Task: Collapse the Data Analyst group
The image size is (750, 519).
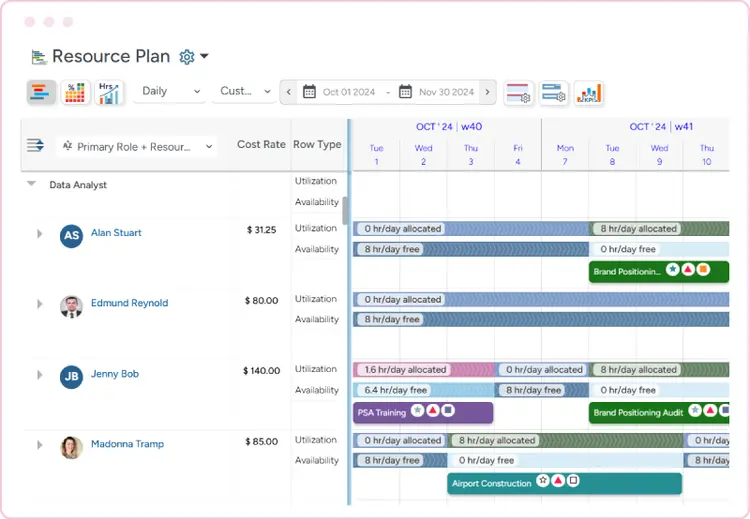Action: click(x=32, y=184)
